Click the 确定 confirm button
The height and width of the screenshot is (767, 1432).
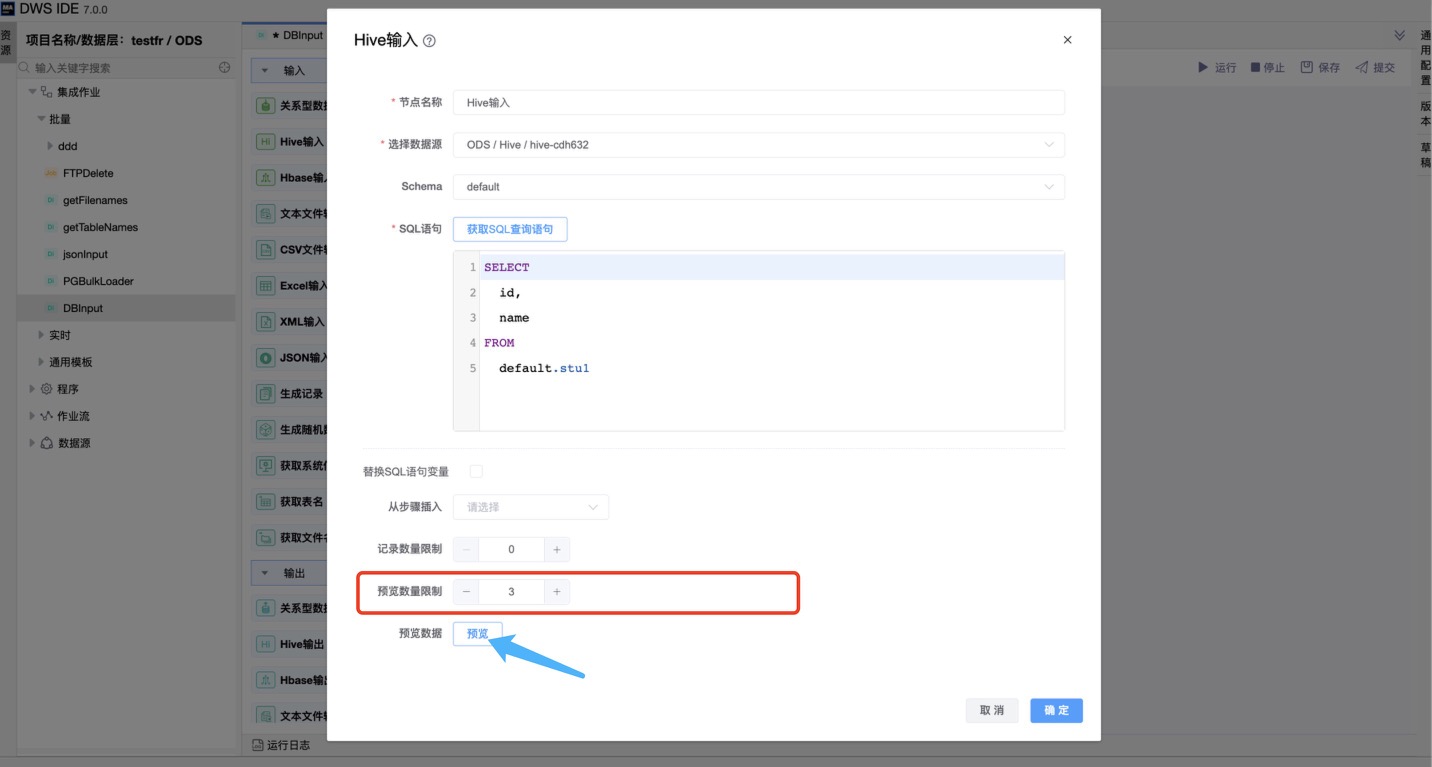(1056, 710)
